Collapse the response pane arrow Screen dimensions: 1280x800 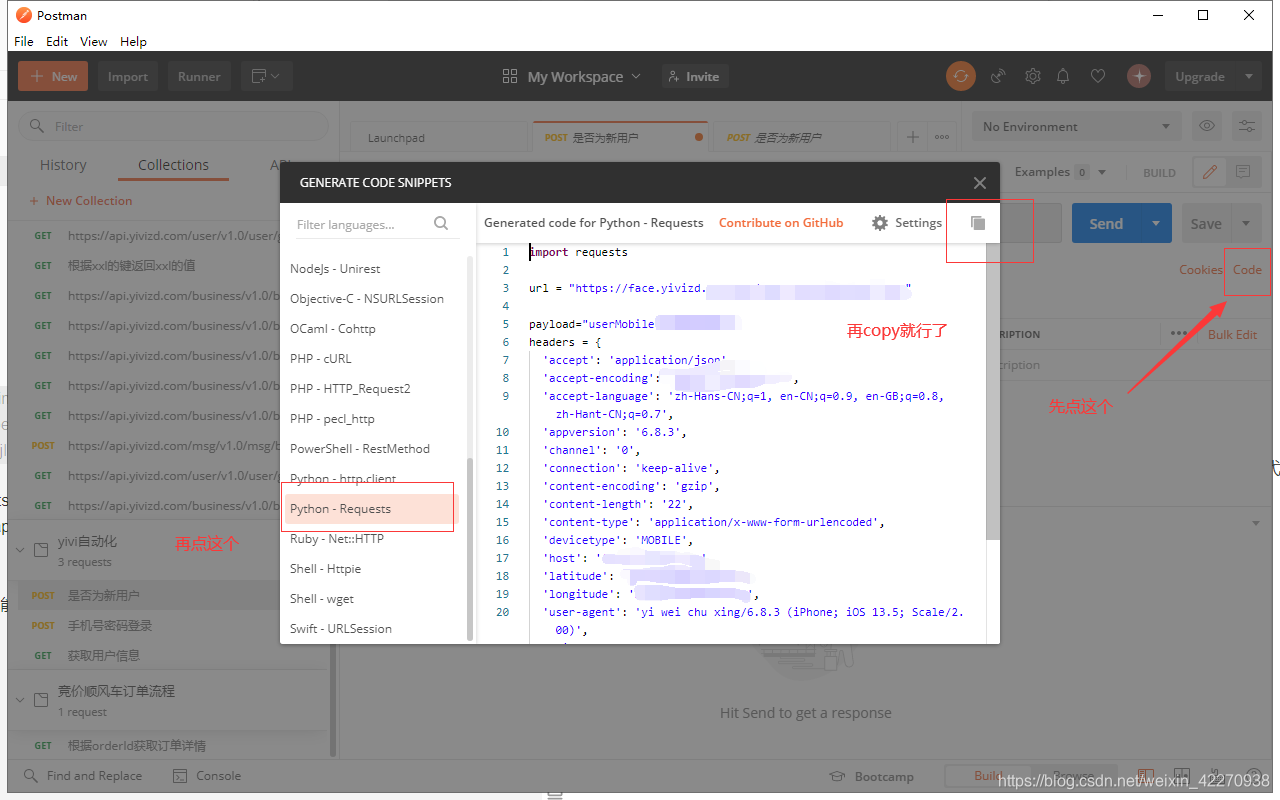click(x=1257, y=523)
